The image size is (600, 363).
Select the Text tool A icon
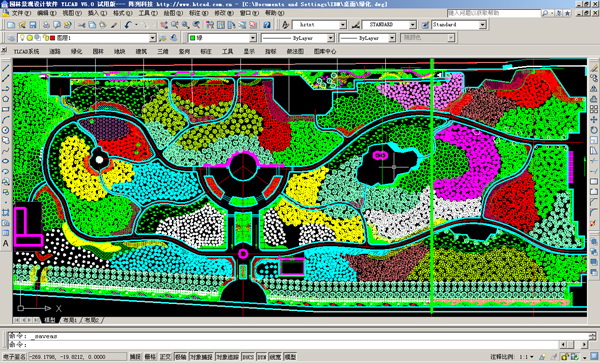pyautogui.click(x=6, y=243)
